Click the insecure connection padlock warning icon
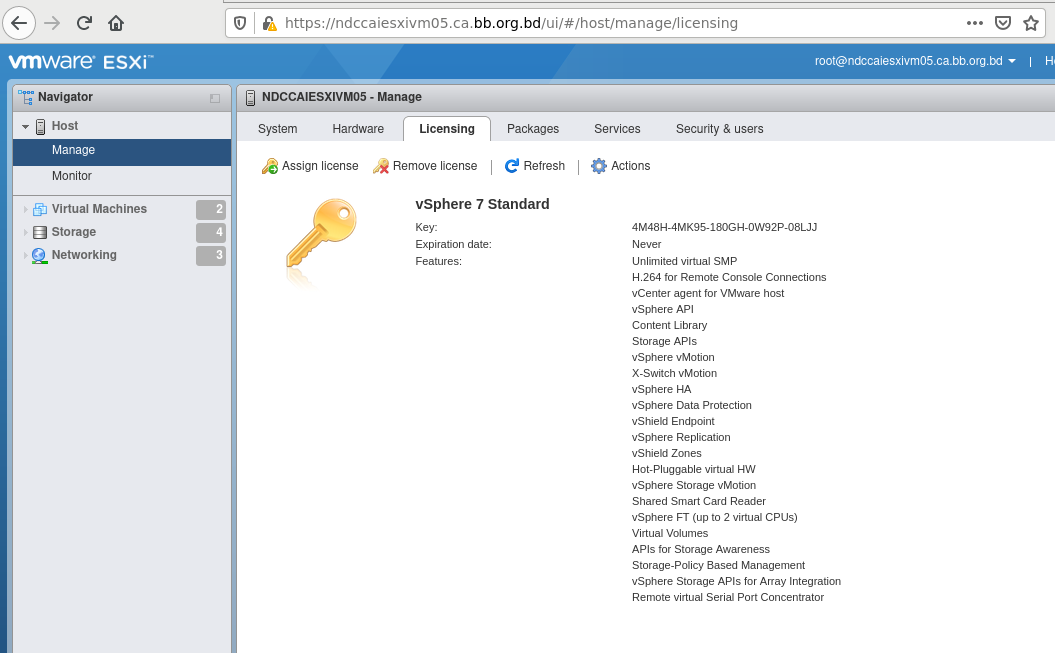Viewport: 1055px width, 653px height. [x=269, y=24]
